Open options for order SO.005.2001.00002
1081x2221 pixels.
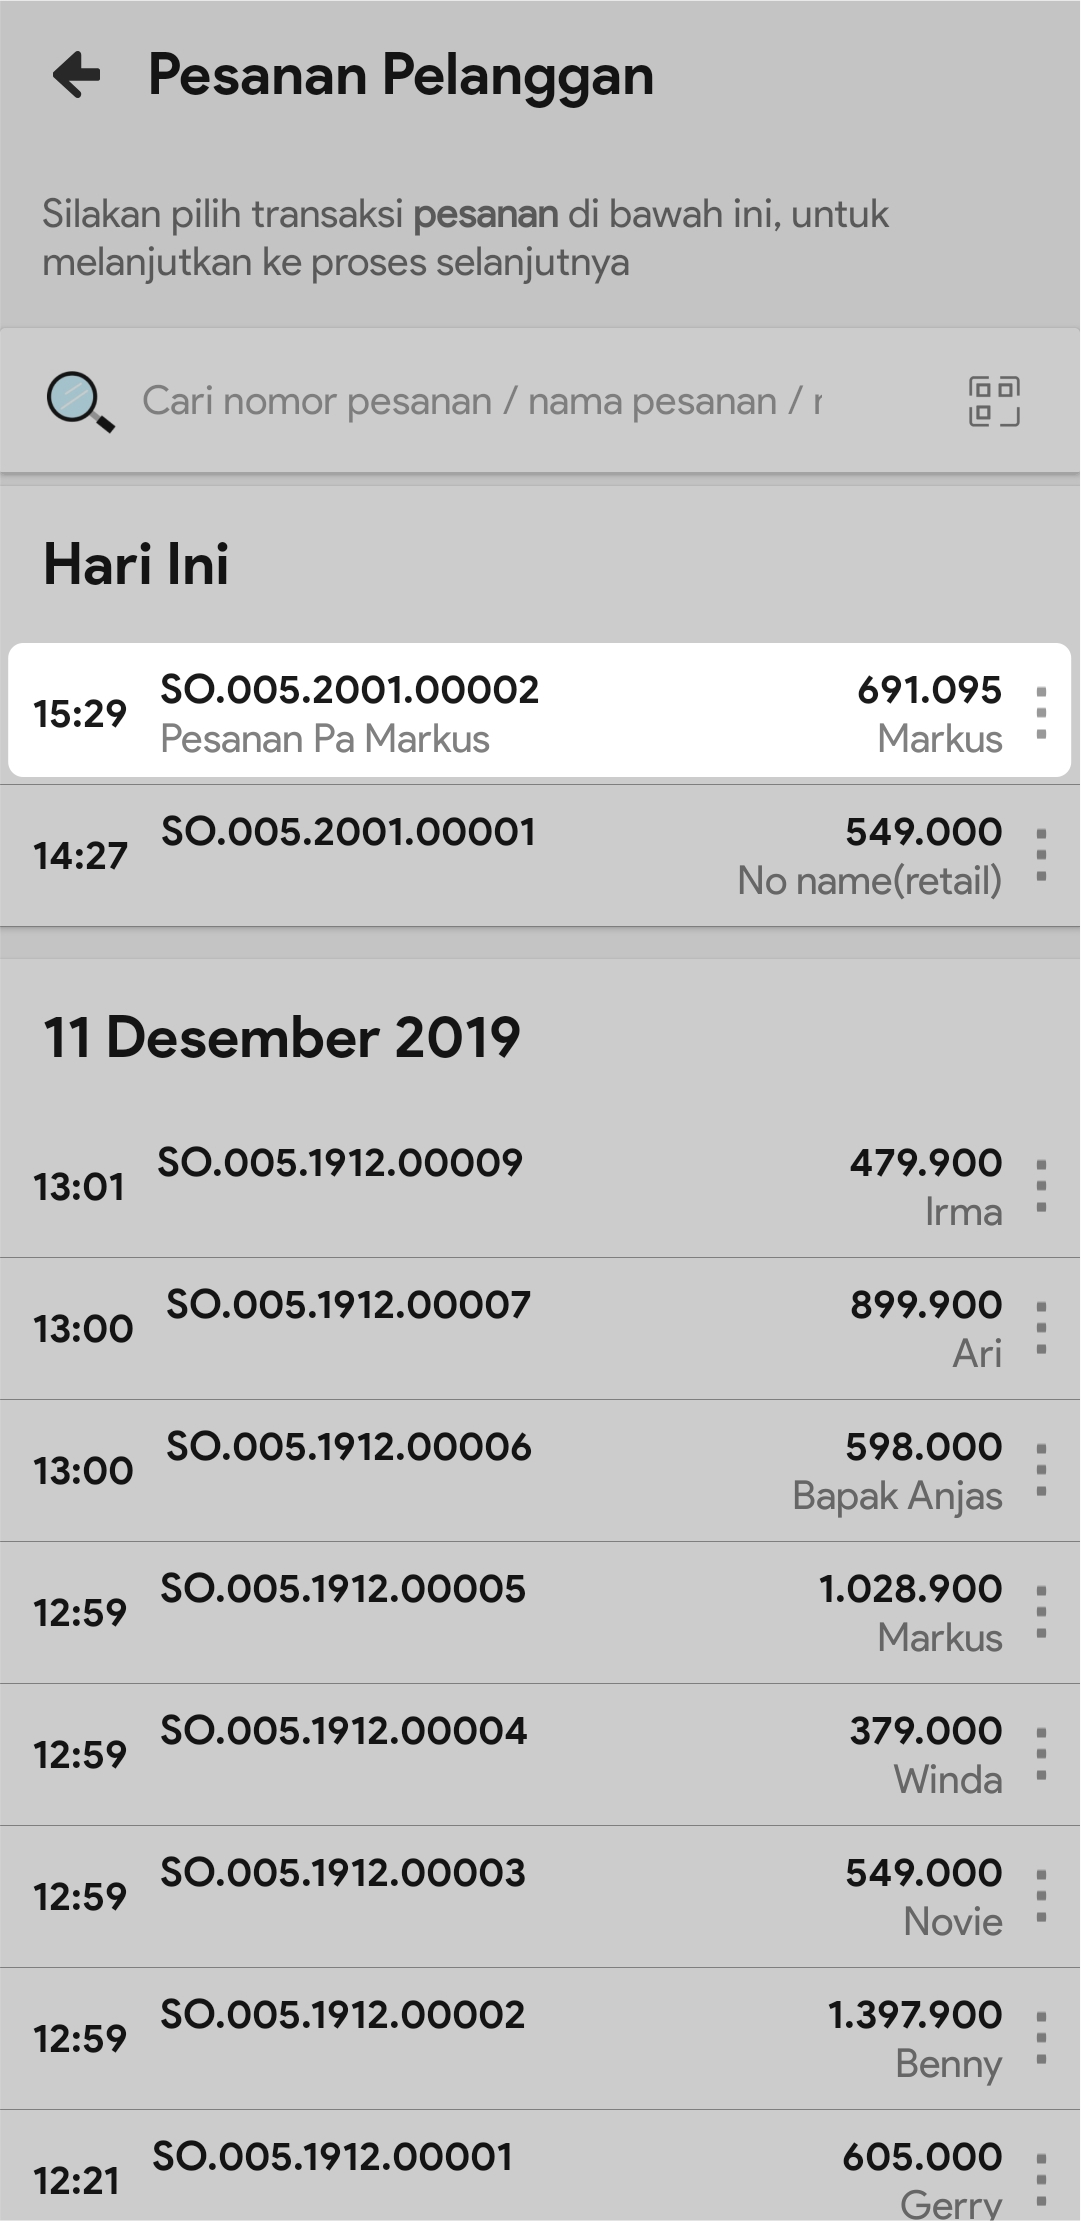pyautogui.click(x=1041, y=713)
